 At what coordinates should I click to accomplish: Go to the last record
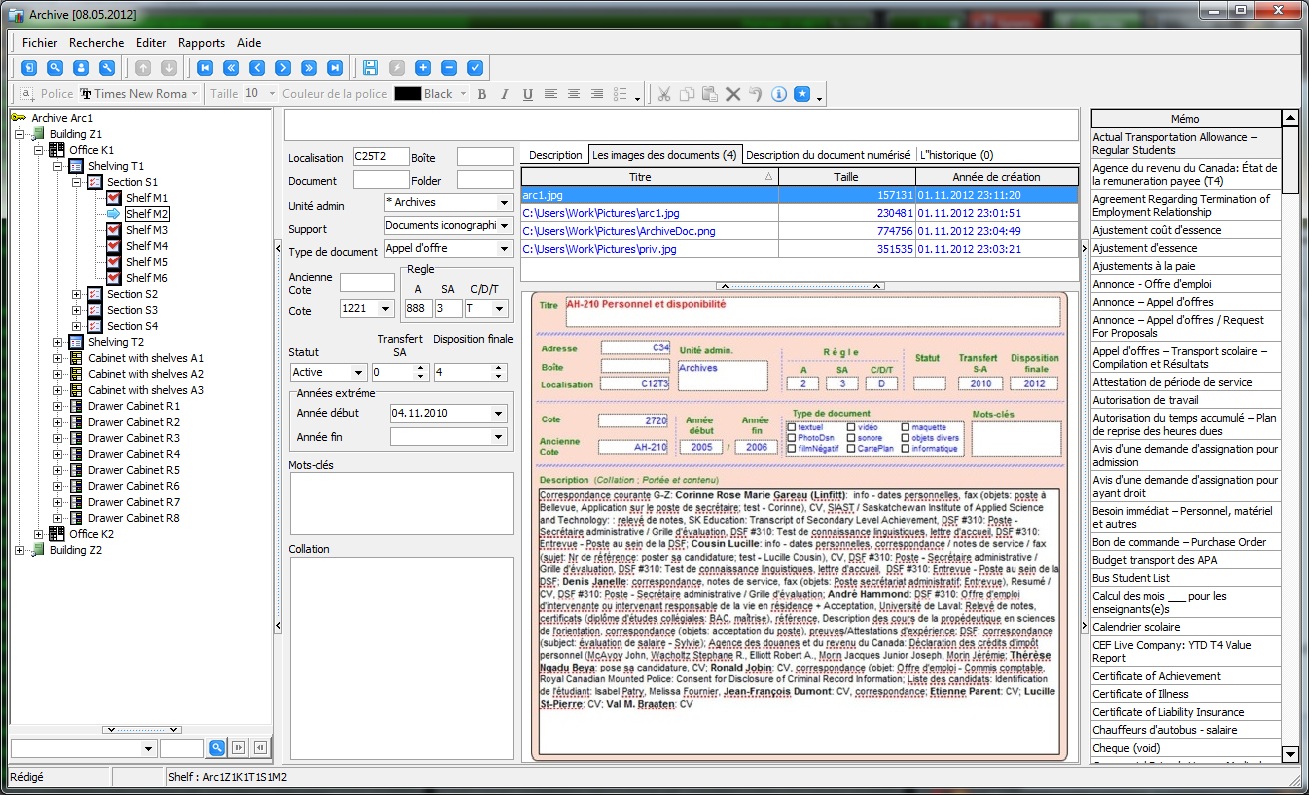click(335, 68)
